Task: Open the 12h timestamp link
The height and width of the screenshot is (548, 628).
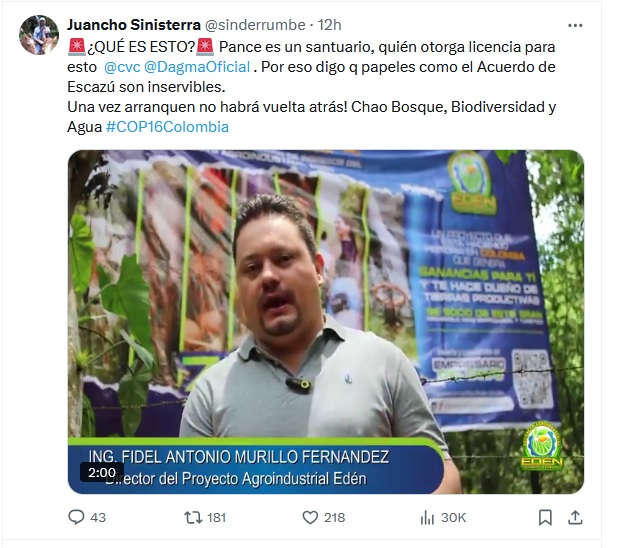Action: point(330,25)
